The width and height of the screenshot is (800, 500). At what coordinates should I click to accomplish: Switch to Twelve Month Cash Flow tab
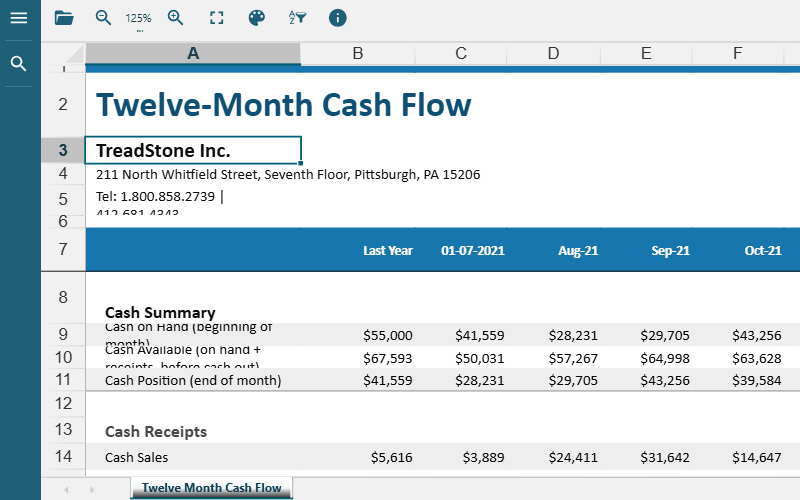pos(212,488)
